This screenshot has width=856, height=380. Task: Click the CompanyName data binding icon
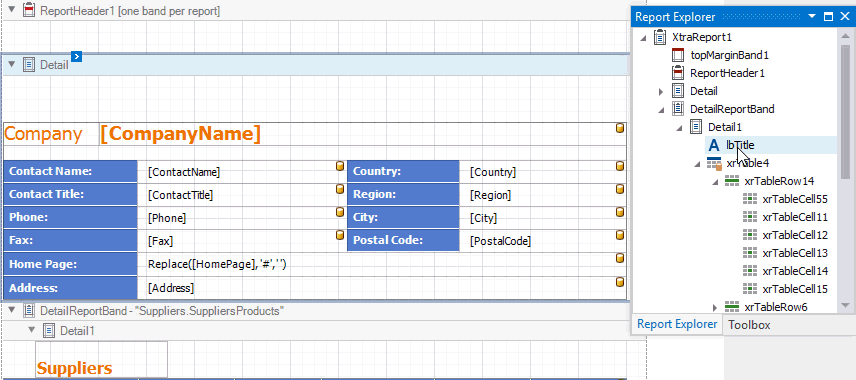[x=620, y=128]
